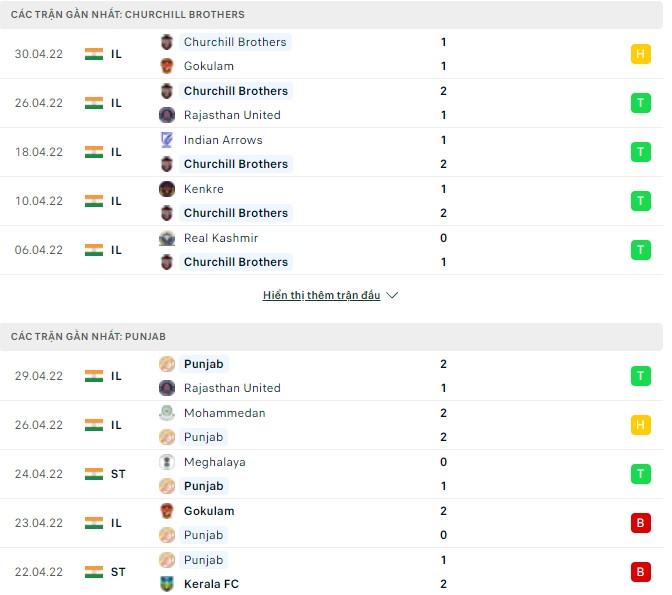Click red B badge for Gokulam vs Punjab

[x=640, y=523]
